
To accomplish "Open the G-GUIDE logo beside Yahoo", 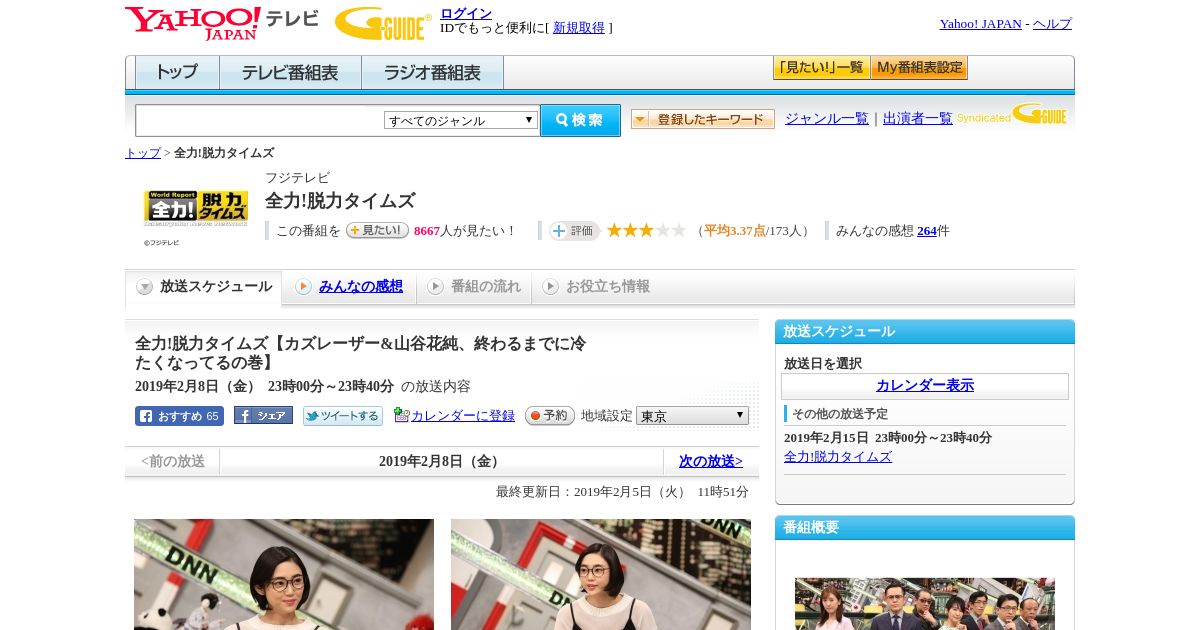I will click(382, 23).
